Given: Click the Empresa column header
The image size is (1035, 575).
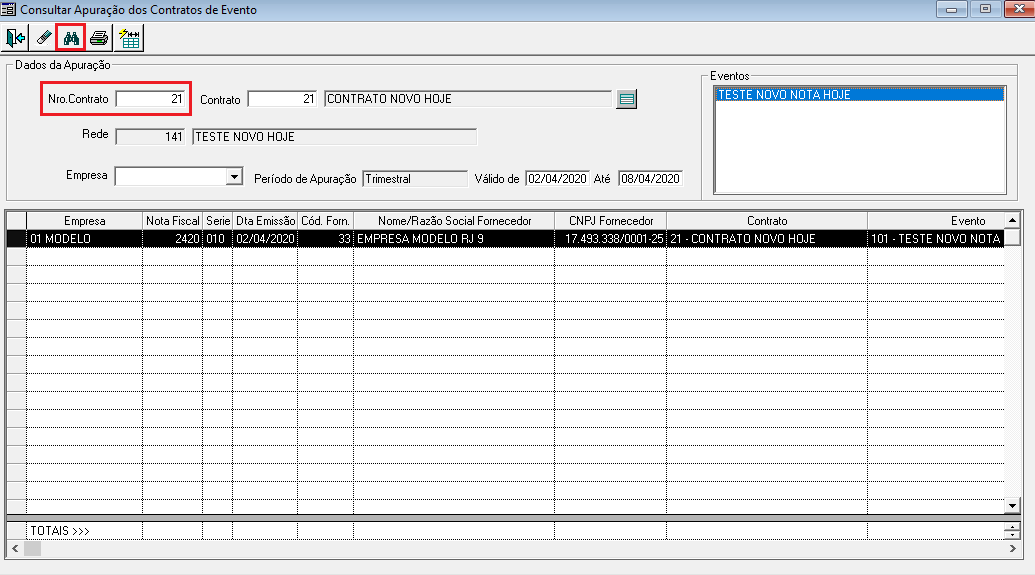Looking at the screenshot, I should (84, 220).
